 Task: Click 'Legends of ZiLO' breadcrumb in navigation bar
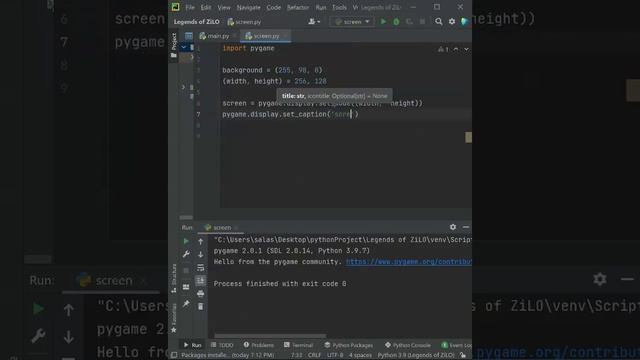(196, 22)
